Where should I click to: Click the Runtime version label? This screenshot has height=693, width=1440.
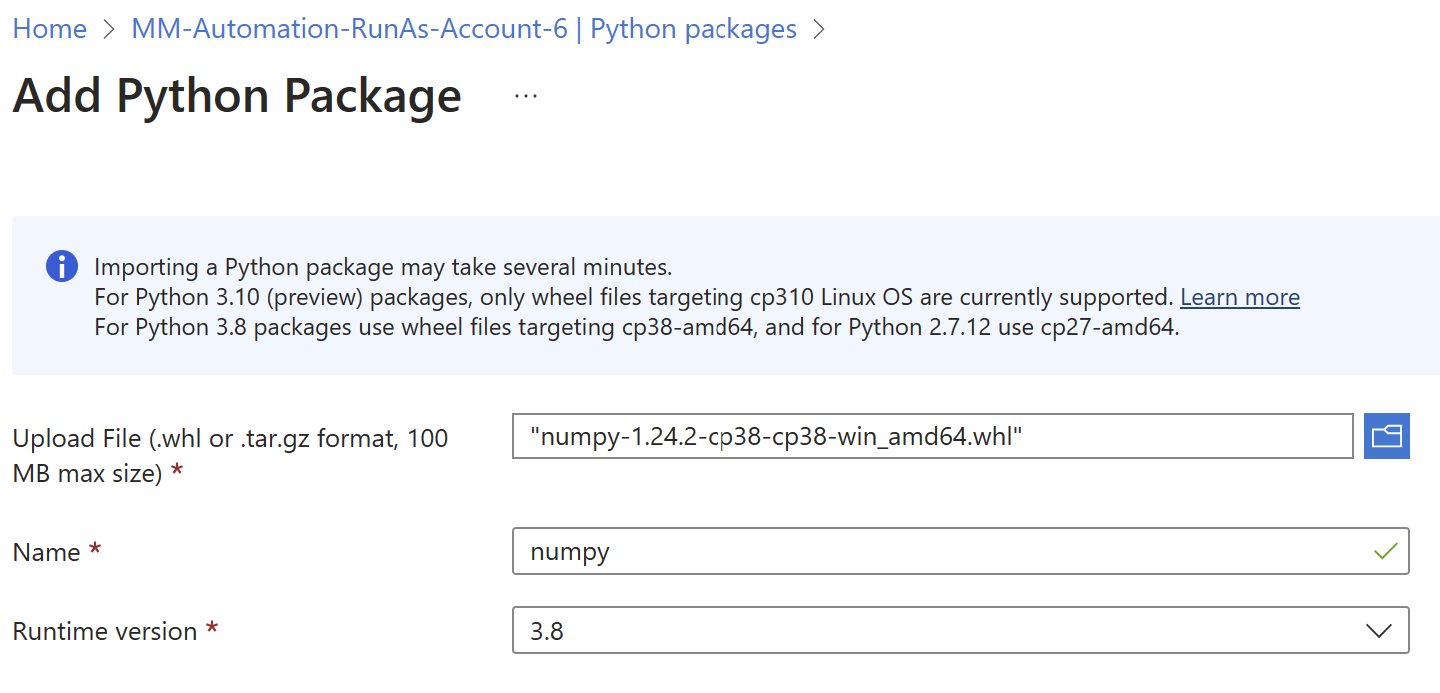point(104,631)
